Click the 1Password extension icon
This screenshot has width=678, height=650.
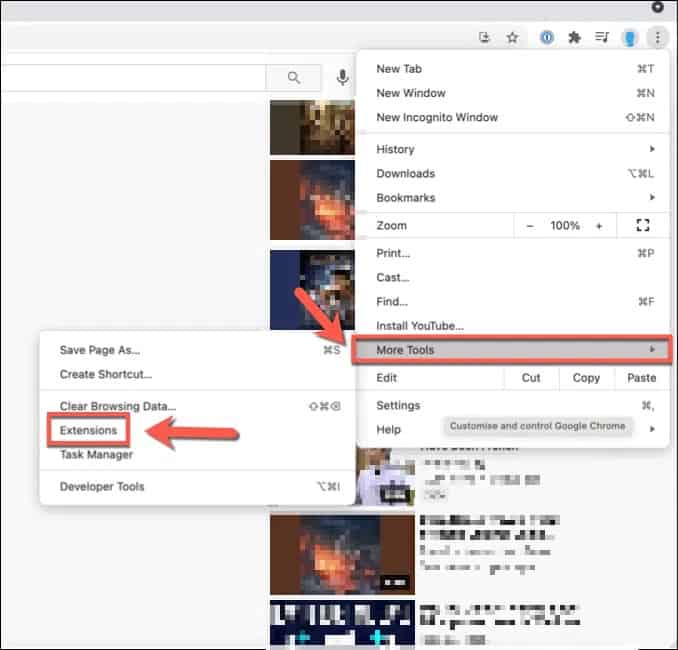547,38
